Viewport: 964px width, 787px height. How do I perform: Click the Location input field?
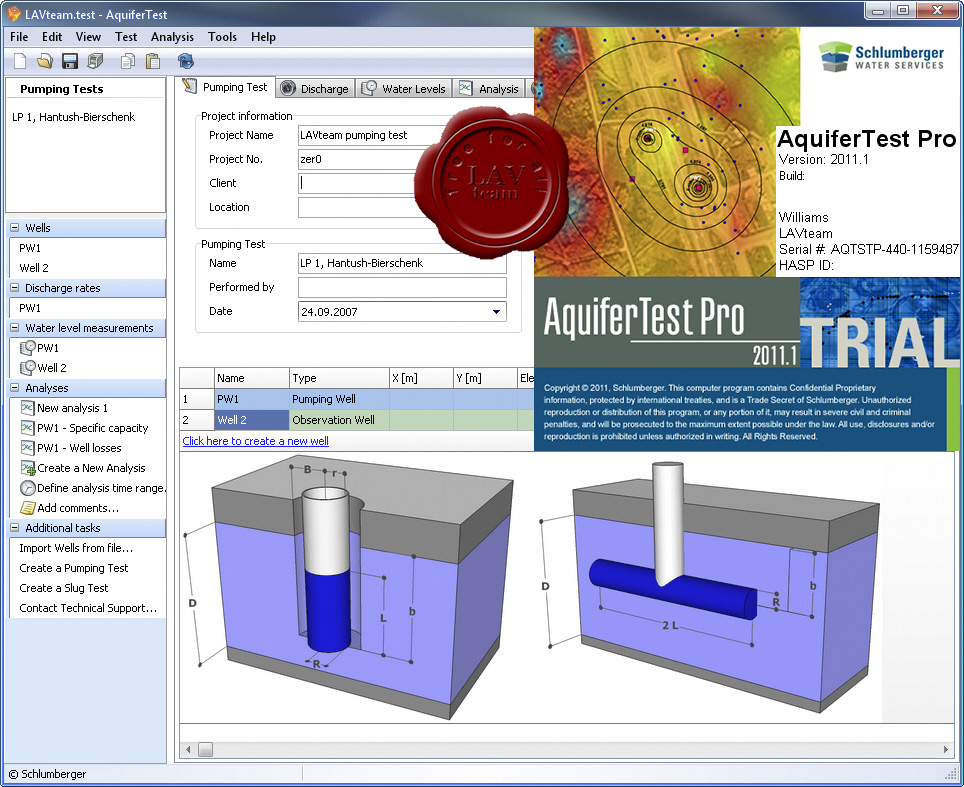click(360, 207)
